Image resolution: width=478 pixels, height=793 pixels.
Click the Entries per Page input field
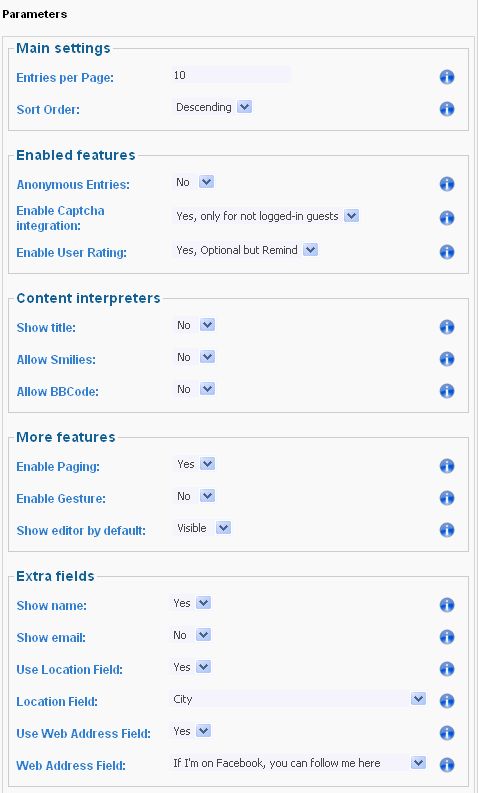pos(231,75)
